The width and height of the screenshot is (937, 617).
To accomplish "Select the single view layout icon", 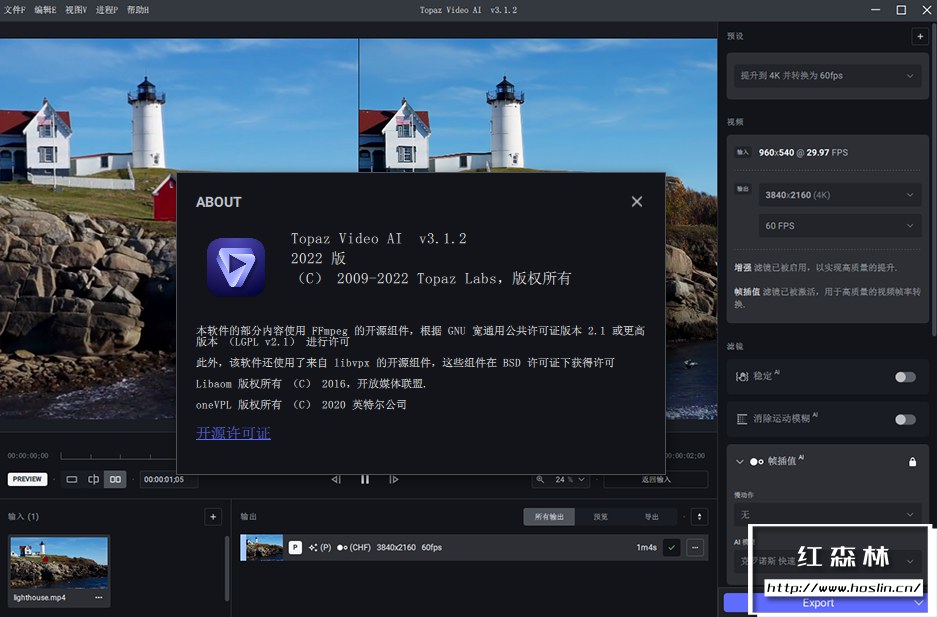I will pyautogui.click(x=72, y=479).
